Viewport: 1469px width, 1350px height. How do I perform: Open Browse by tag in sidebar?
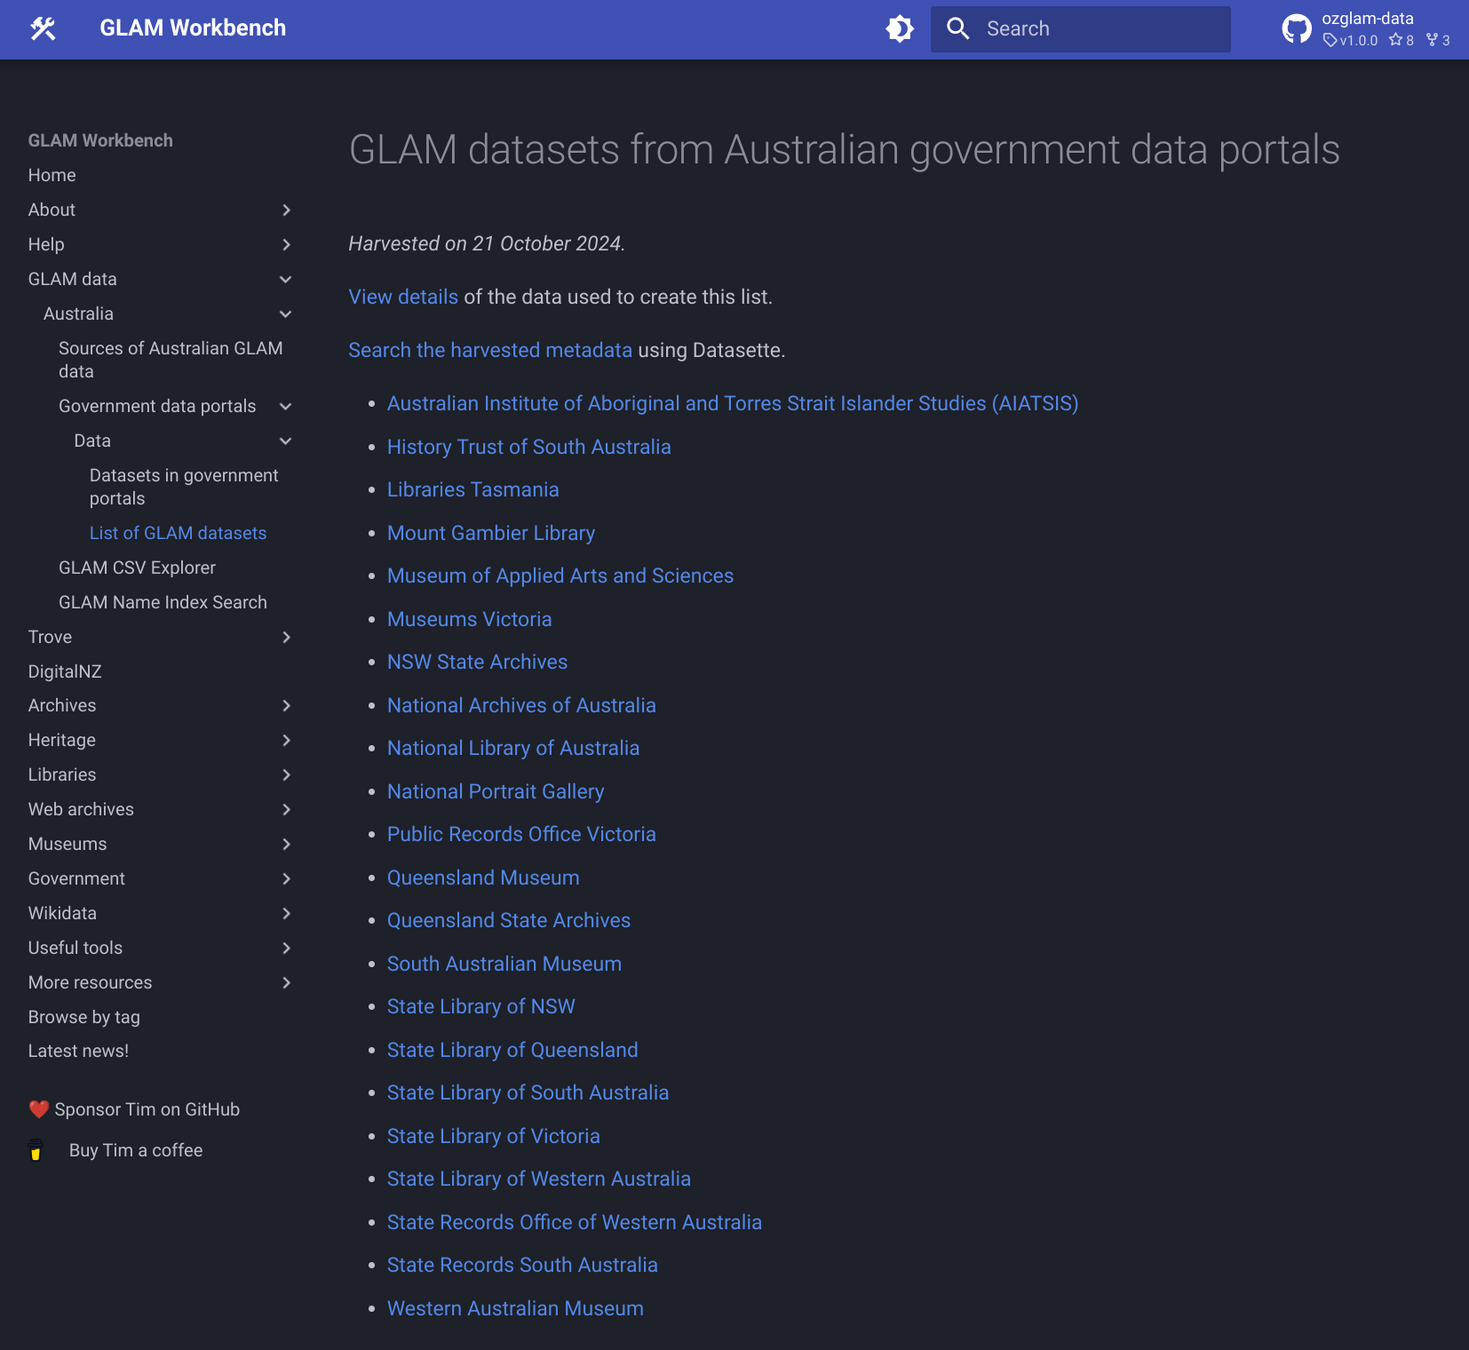click(84, 1017)
